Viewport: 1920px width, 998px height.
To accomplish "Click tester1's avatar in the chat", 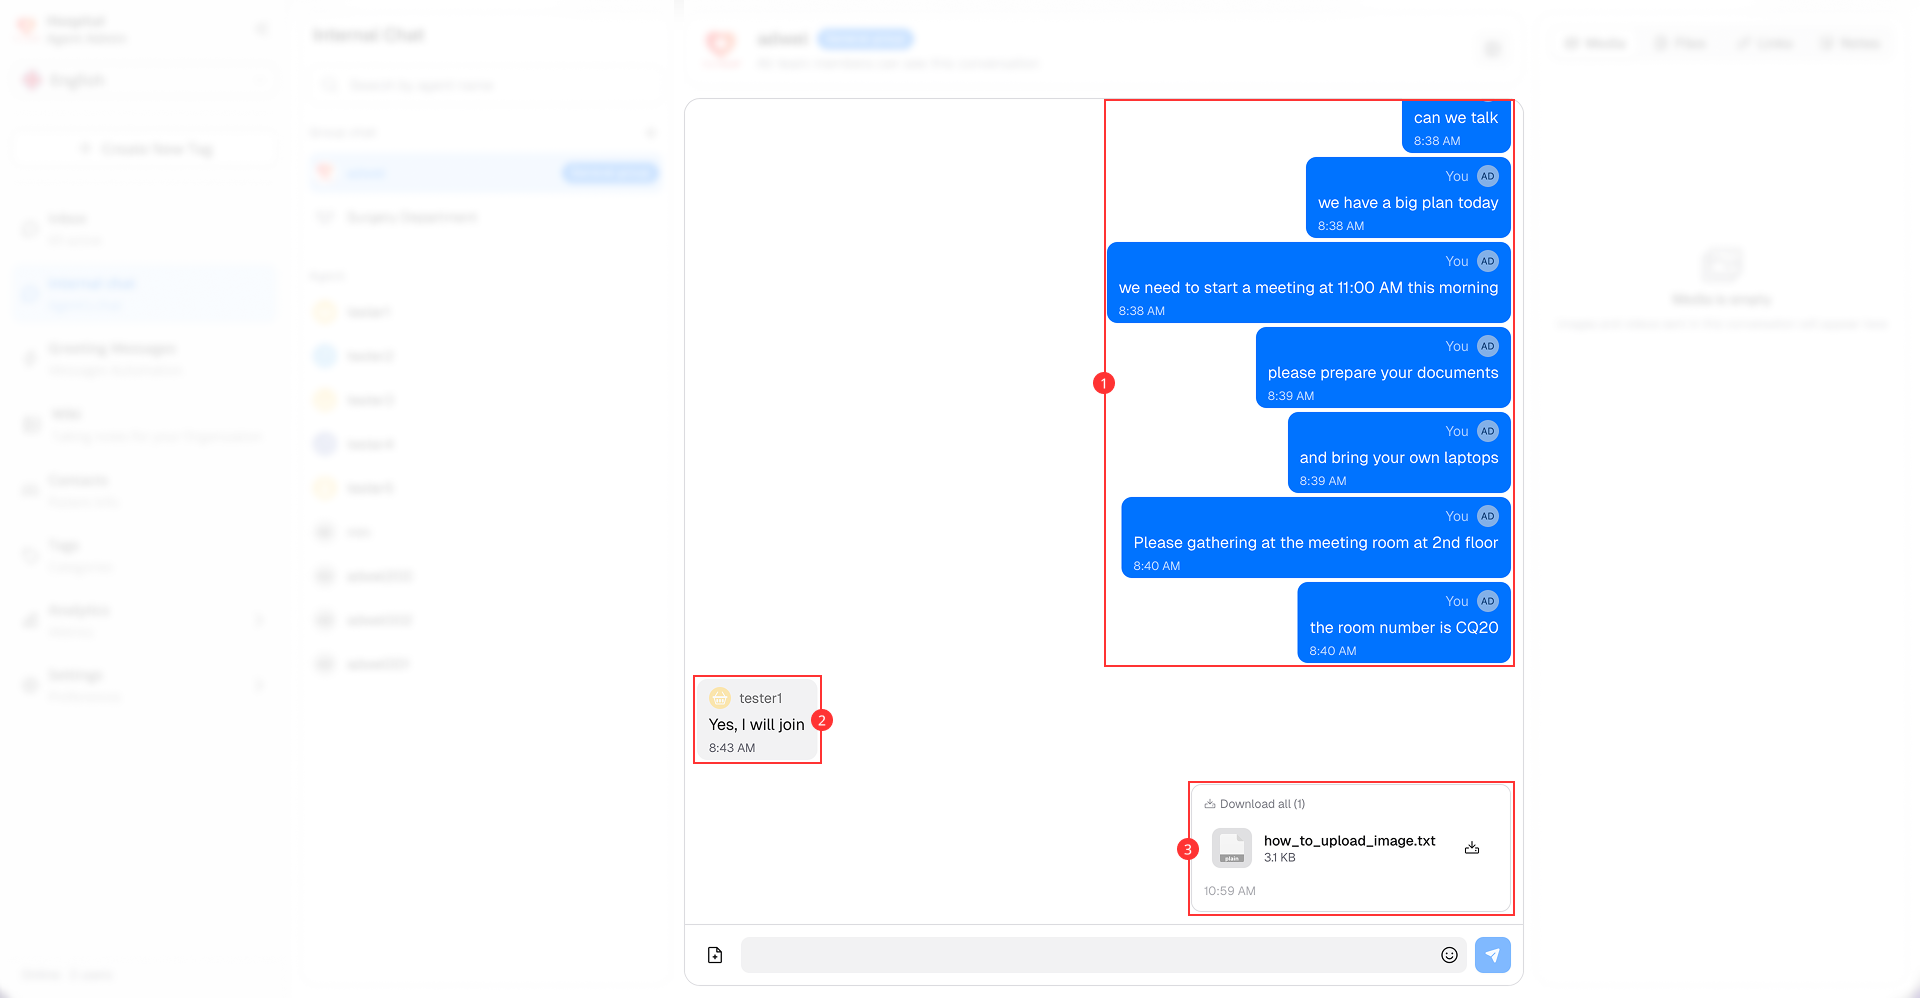I will click(720, 698).
